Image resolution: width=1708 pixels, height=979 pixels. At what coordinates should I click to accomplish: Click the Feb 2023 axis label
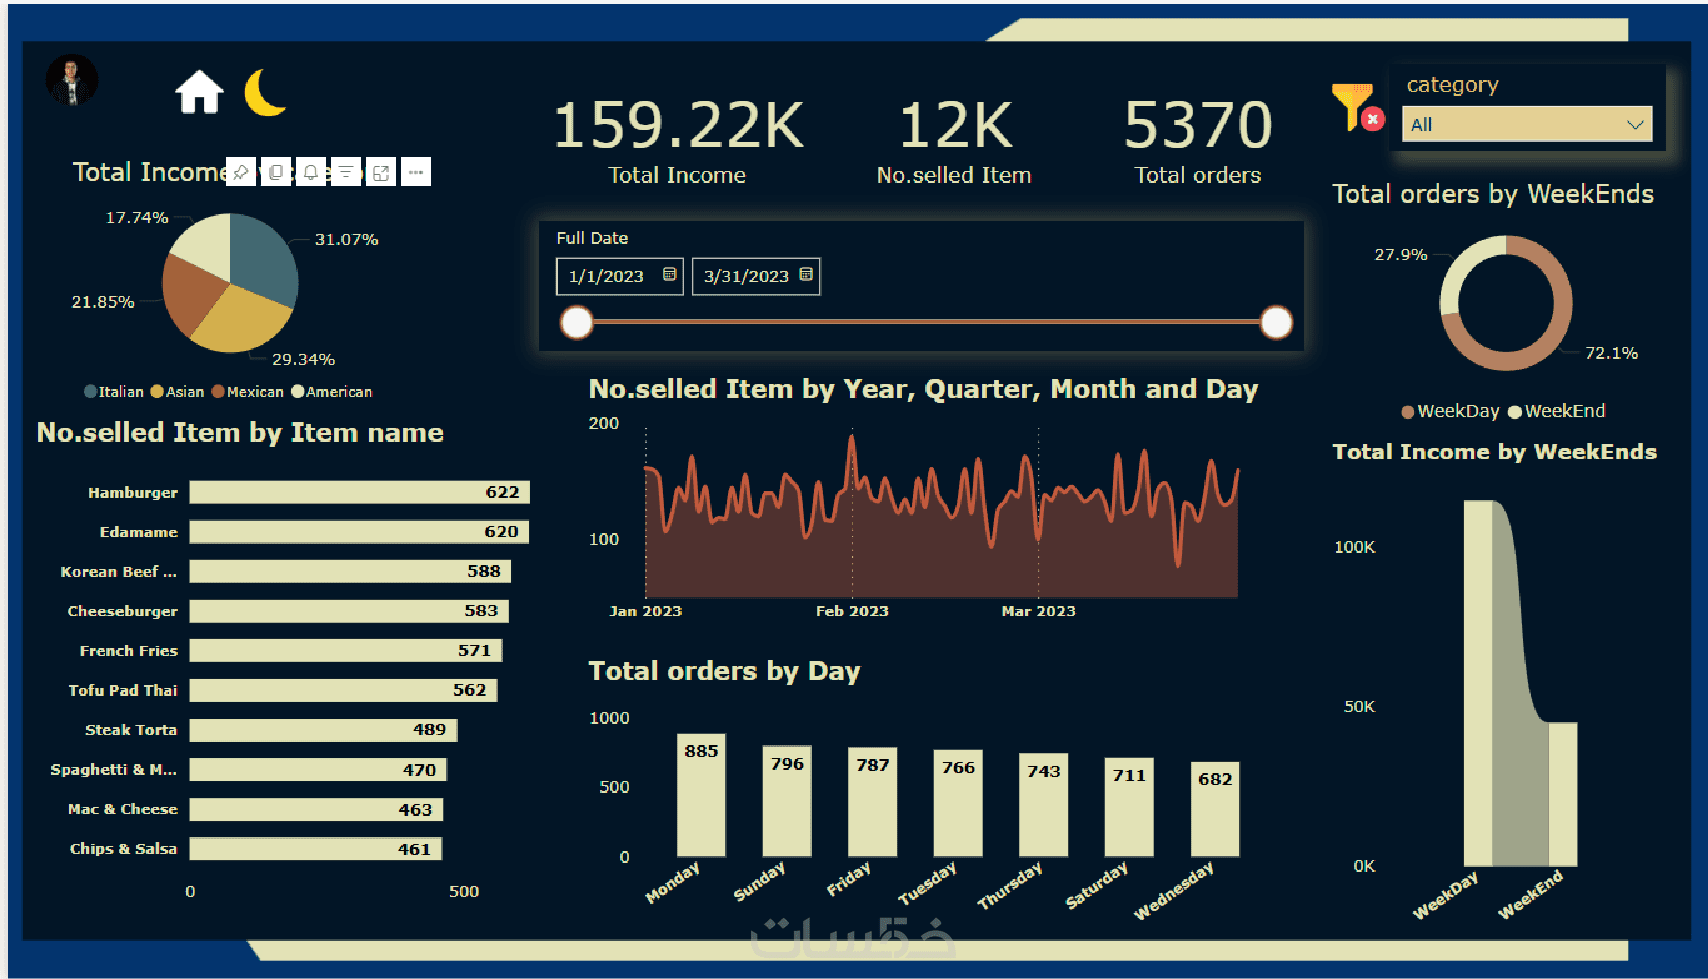852,611
